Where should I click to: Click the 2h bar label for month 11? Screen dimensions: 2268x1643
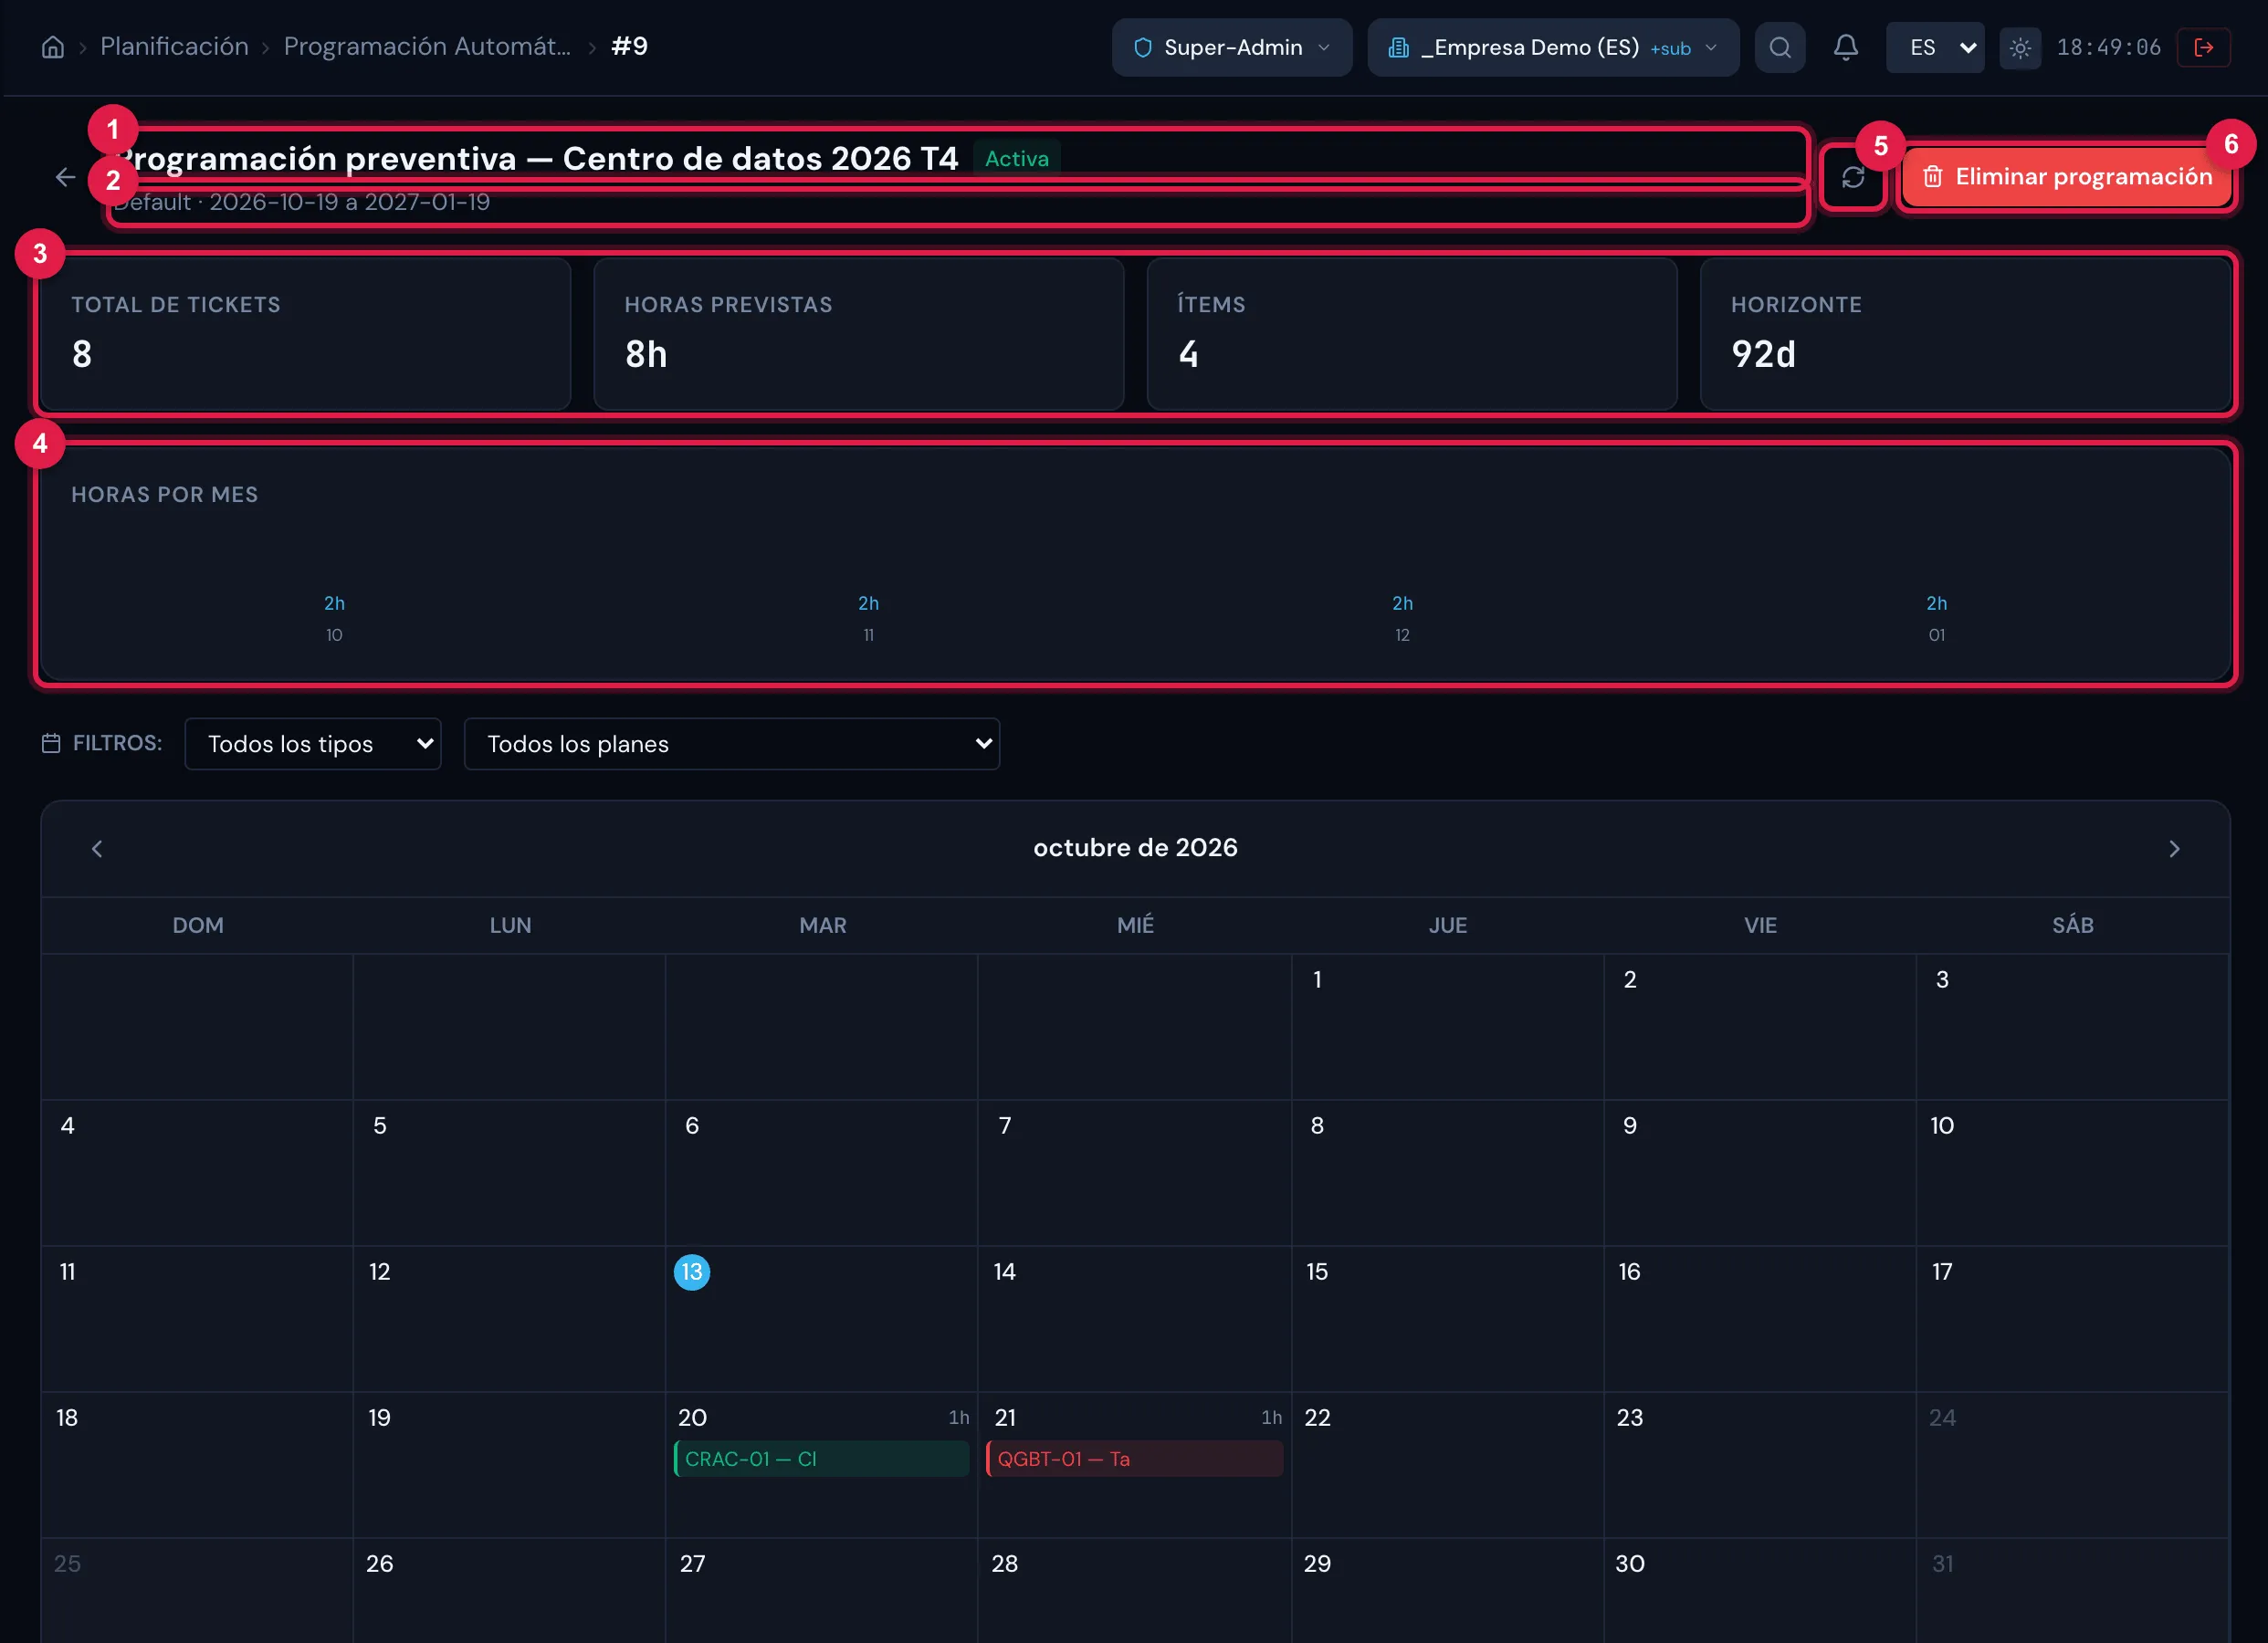tap(868, 603)
